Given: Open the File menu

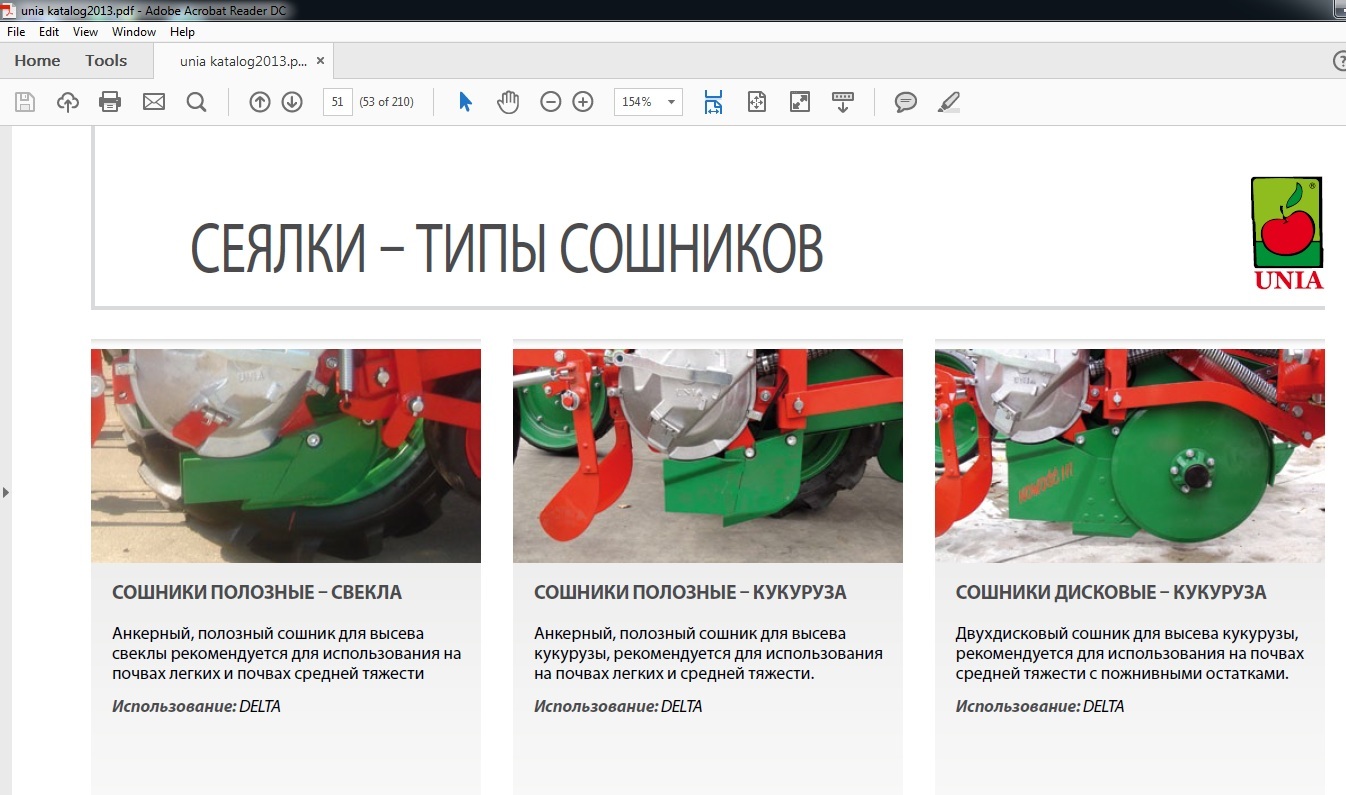Looking at the screenshot, I should [16, 32].
